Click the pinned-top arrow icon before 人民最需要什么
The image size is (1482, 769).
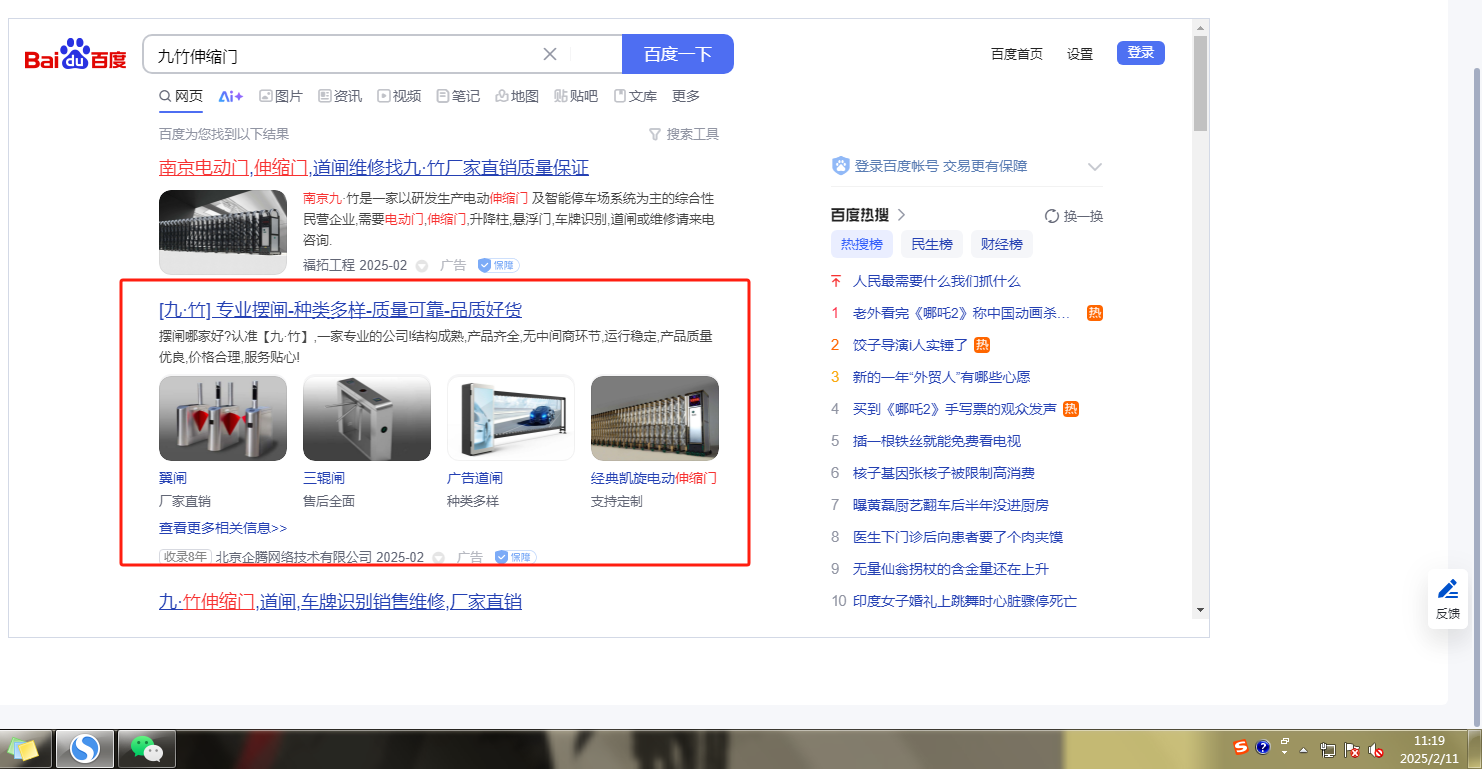coord(836,281)
